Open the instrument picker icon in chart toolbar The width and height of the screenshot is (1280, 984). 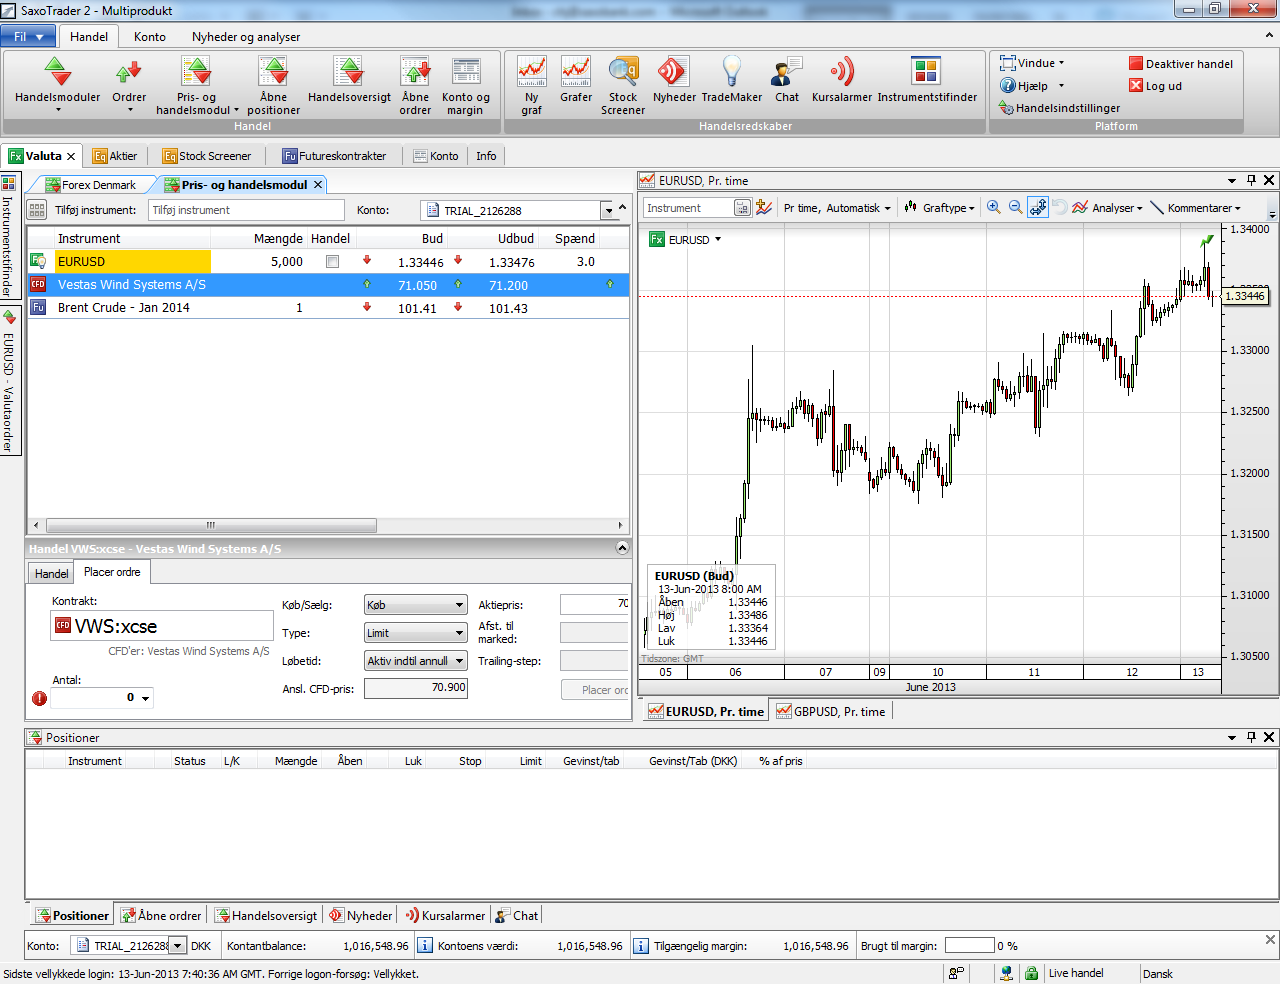coord(742,208)
